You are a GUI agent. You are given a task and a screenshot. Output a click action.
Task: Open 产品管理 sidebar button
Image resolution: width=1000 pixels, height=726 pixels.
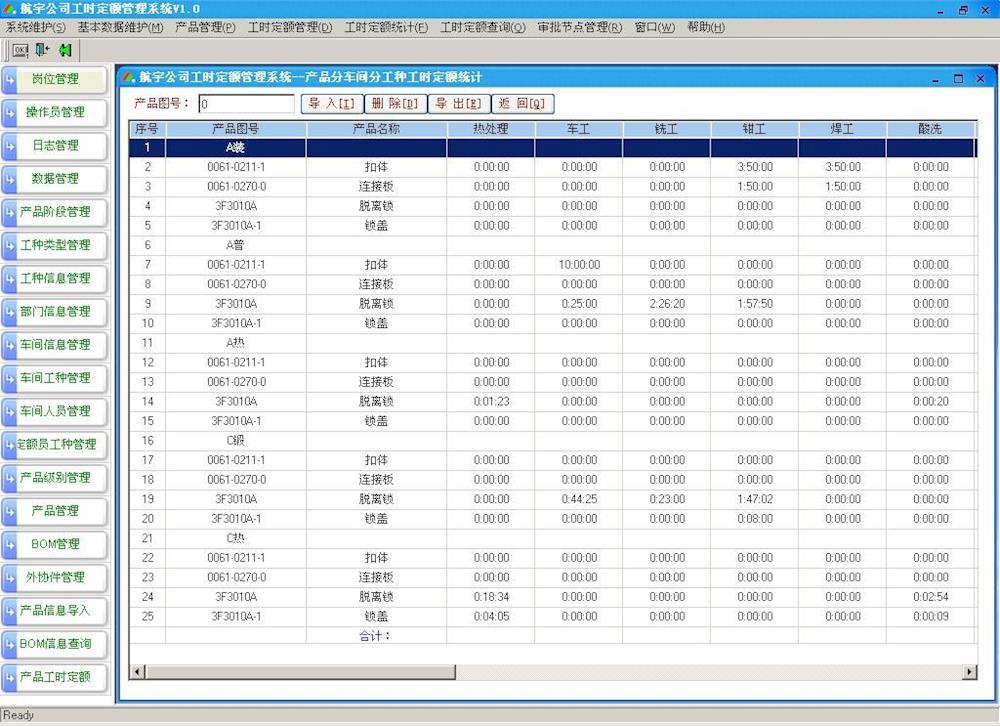pyautogui.click(x=55, y=510)
